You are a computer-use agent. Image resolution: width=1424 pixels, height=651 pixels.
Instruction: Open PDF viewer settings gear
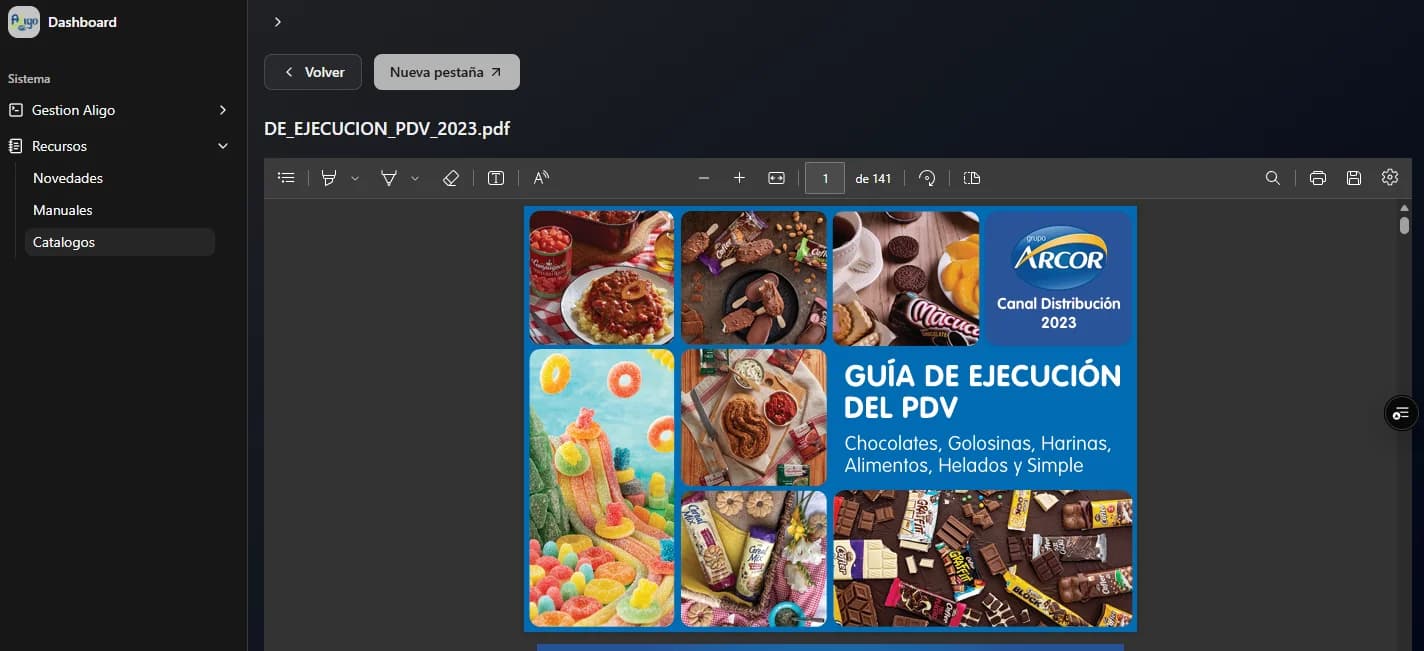[1390, 177]
